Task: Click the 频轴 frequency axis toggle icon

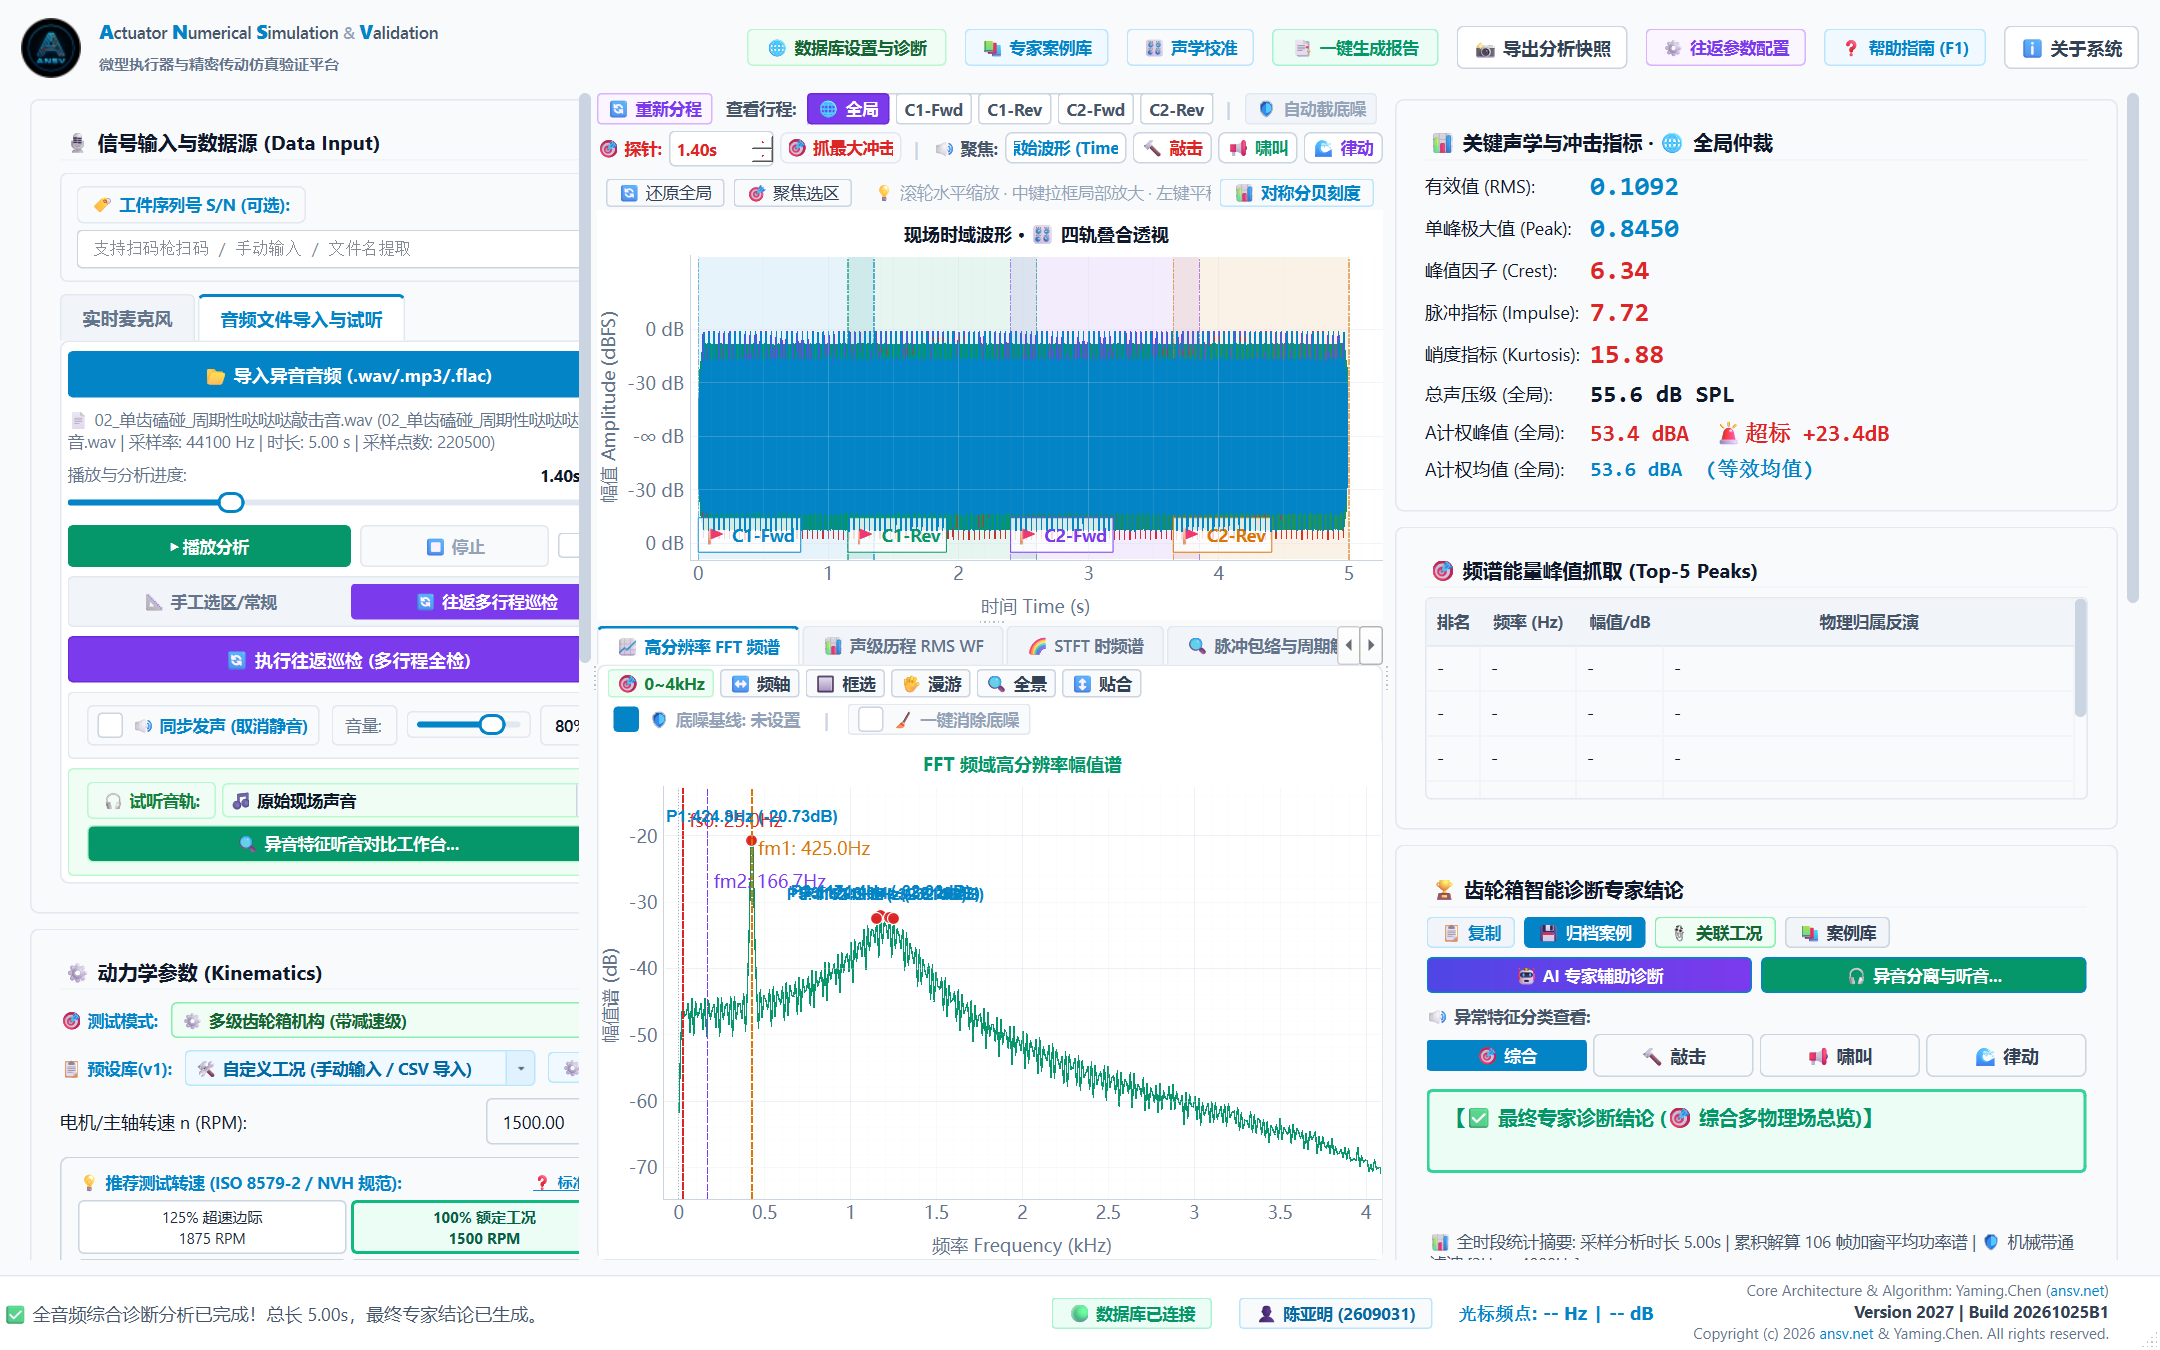Action: (760, 684)
